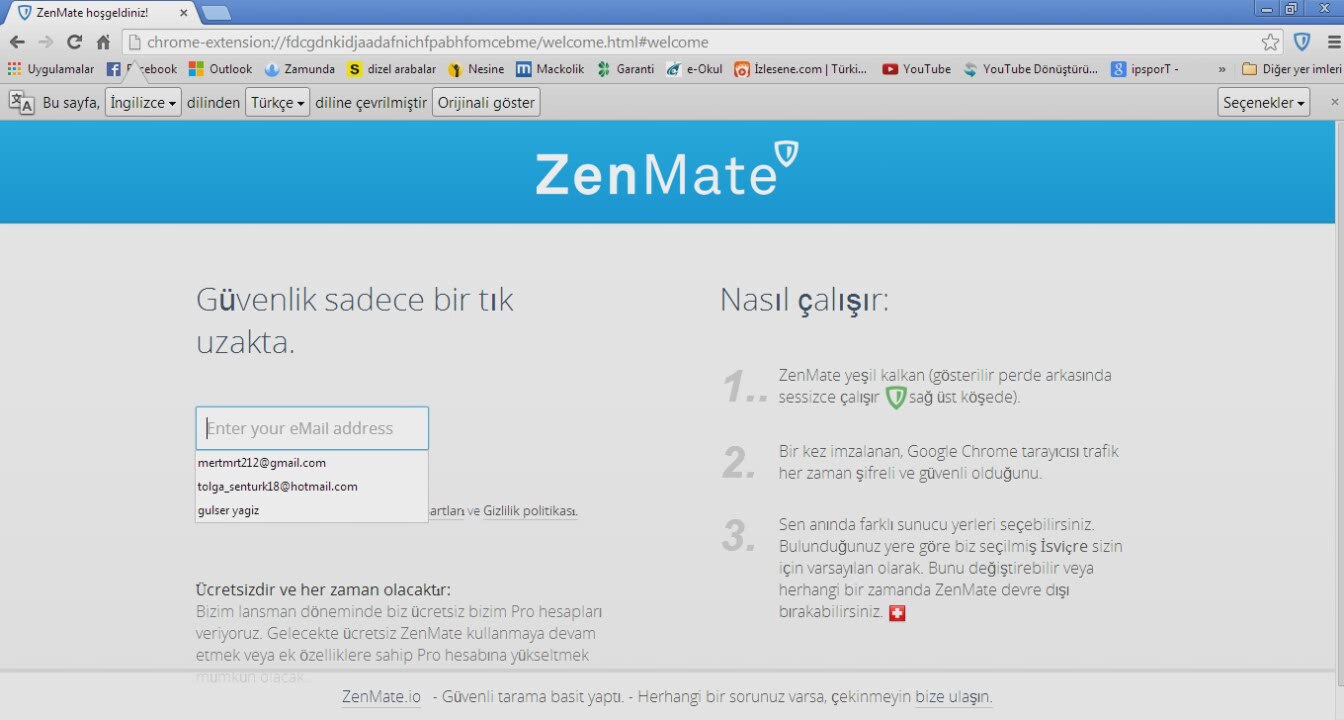
Task: Open the Garanti bookmark
Action: click(x=625, y=69)
